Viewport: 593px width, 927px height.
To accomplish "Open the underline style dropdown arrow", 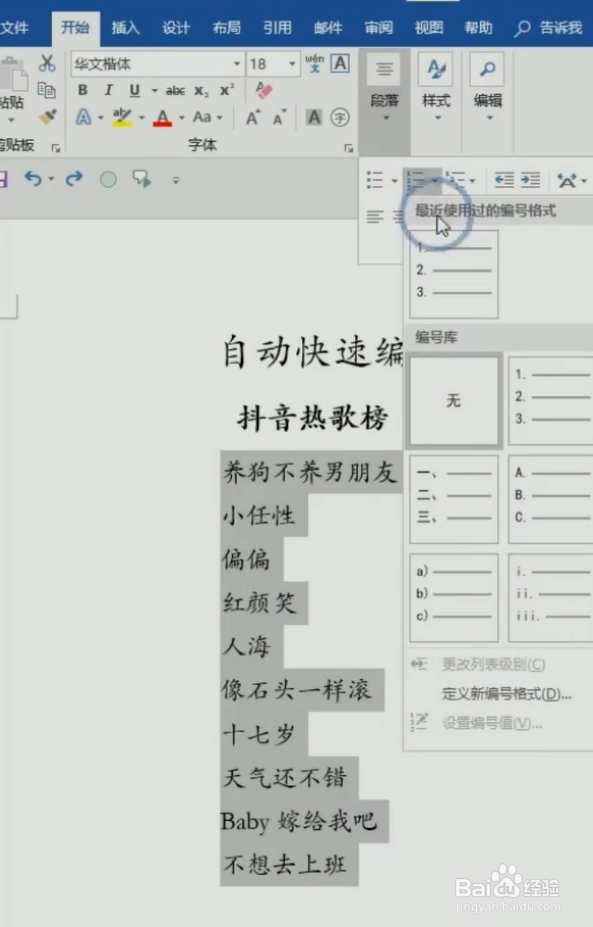I will pyautogui.click(x=154, y=90).
